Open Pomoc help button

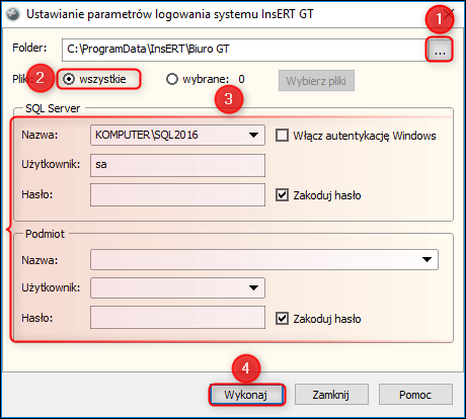point(415,395)
